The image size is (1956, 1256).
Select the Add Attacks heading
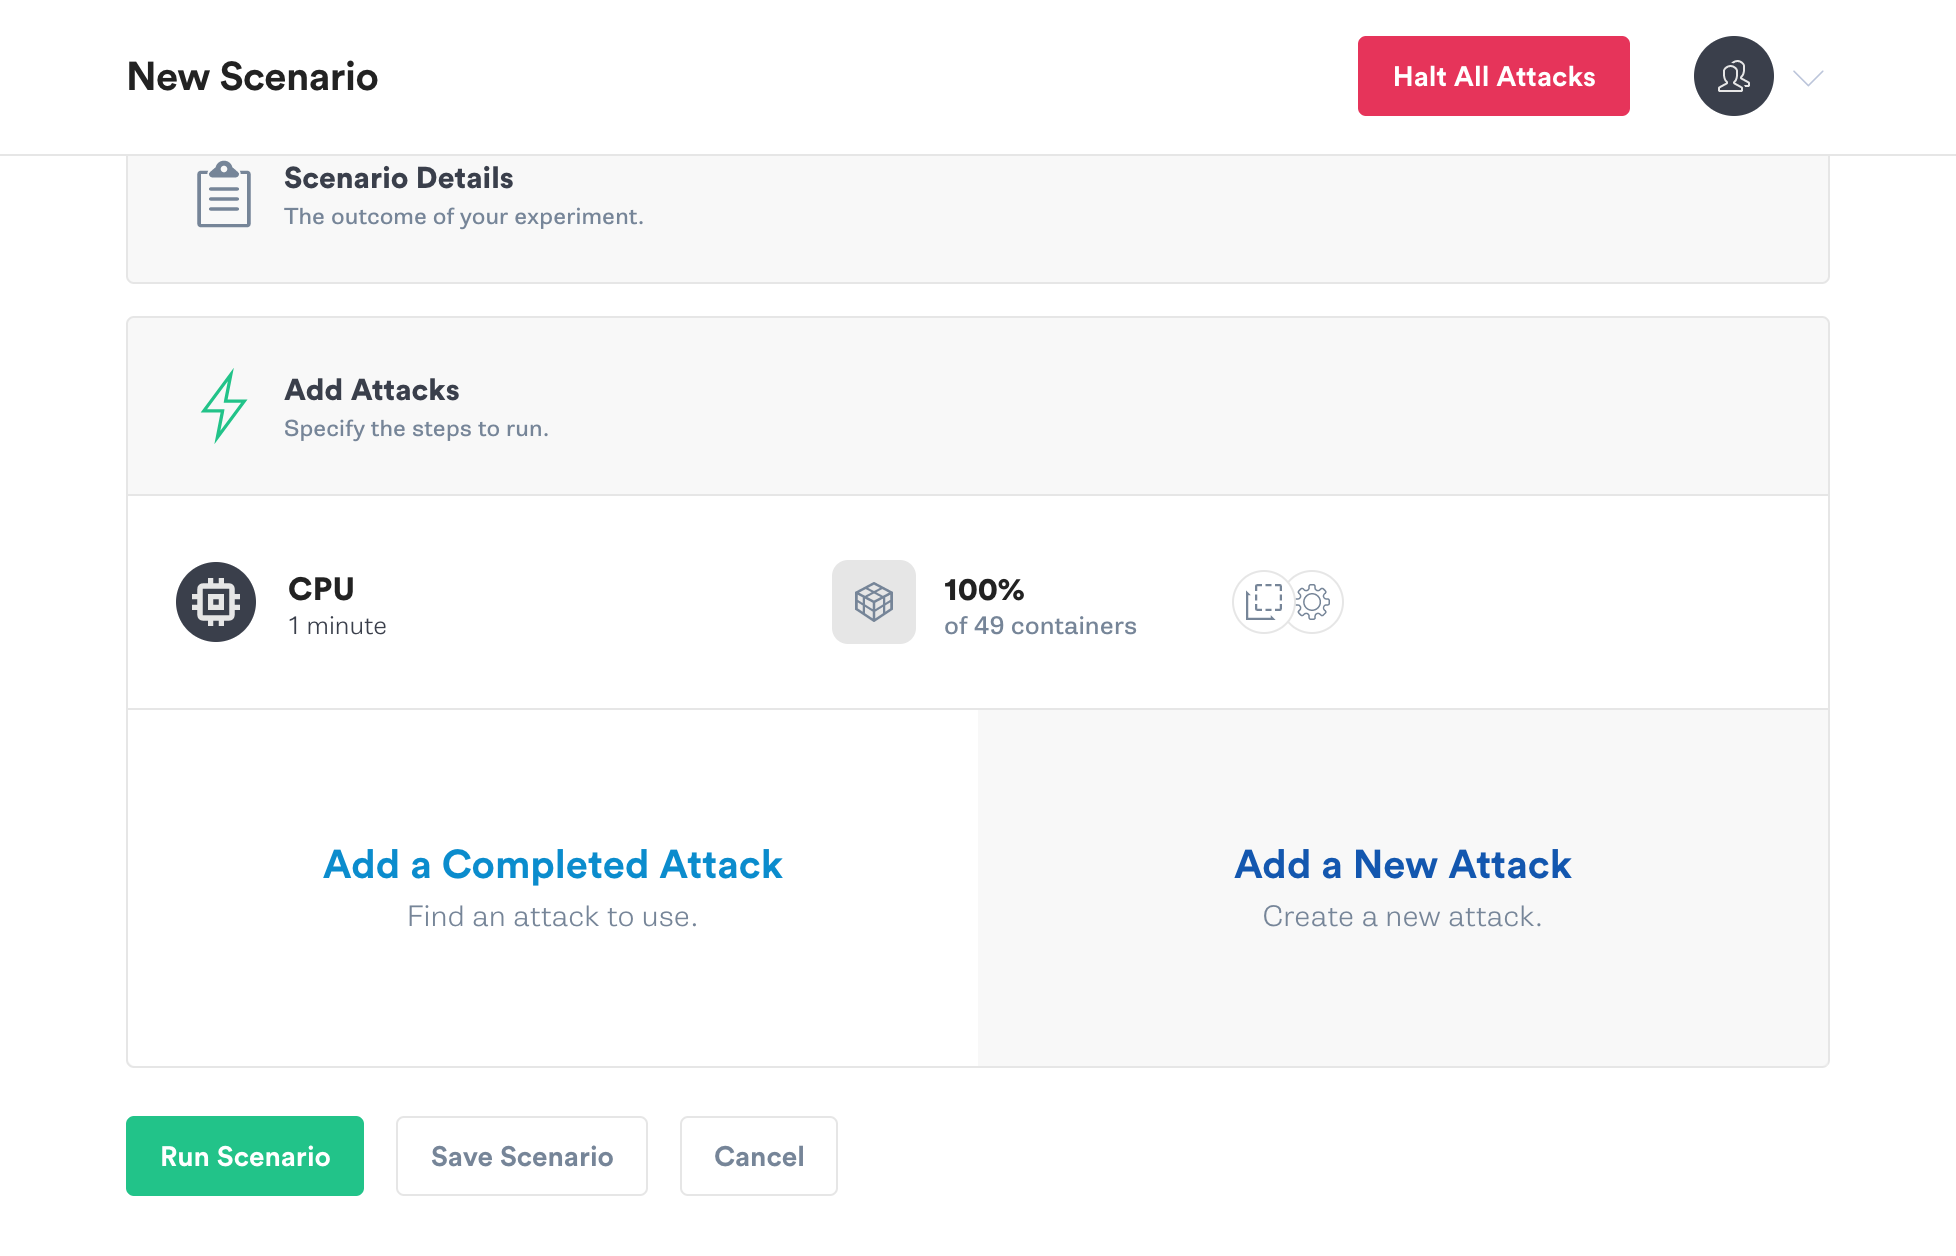pyautogui.click(x=372, y=390)
